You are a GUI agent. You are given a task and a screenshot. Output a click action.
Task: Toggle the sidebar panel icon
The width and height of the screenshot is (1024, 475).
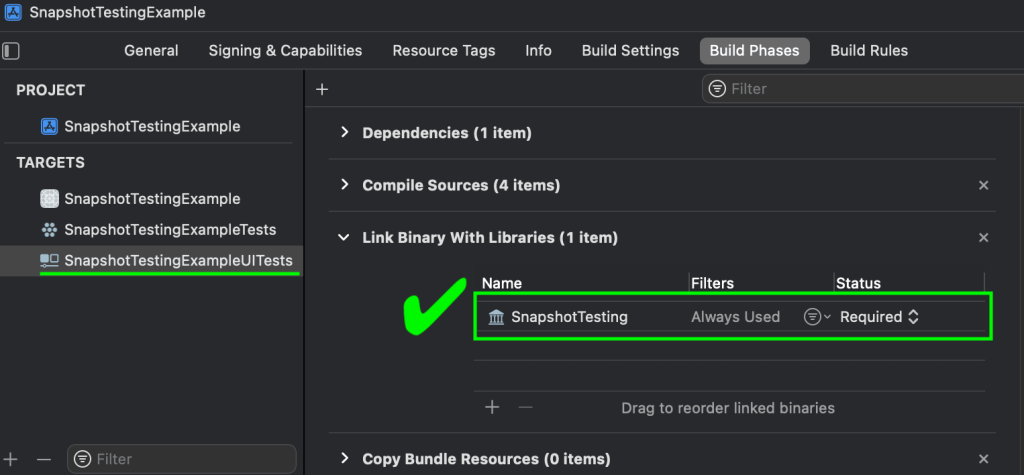click(11, 51)
